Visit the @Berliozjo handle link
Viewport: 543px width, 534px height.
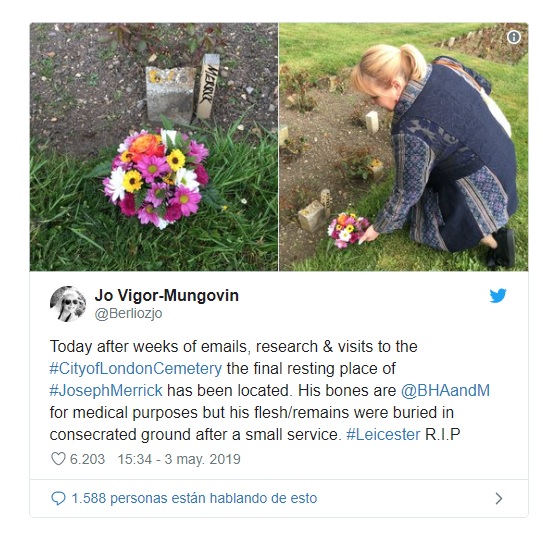(128, 313)
